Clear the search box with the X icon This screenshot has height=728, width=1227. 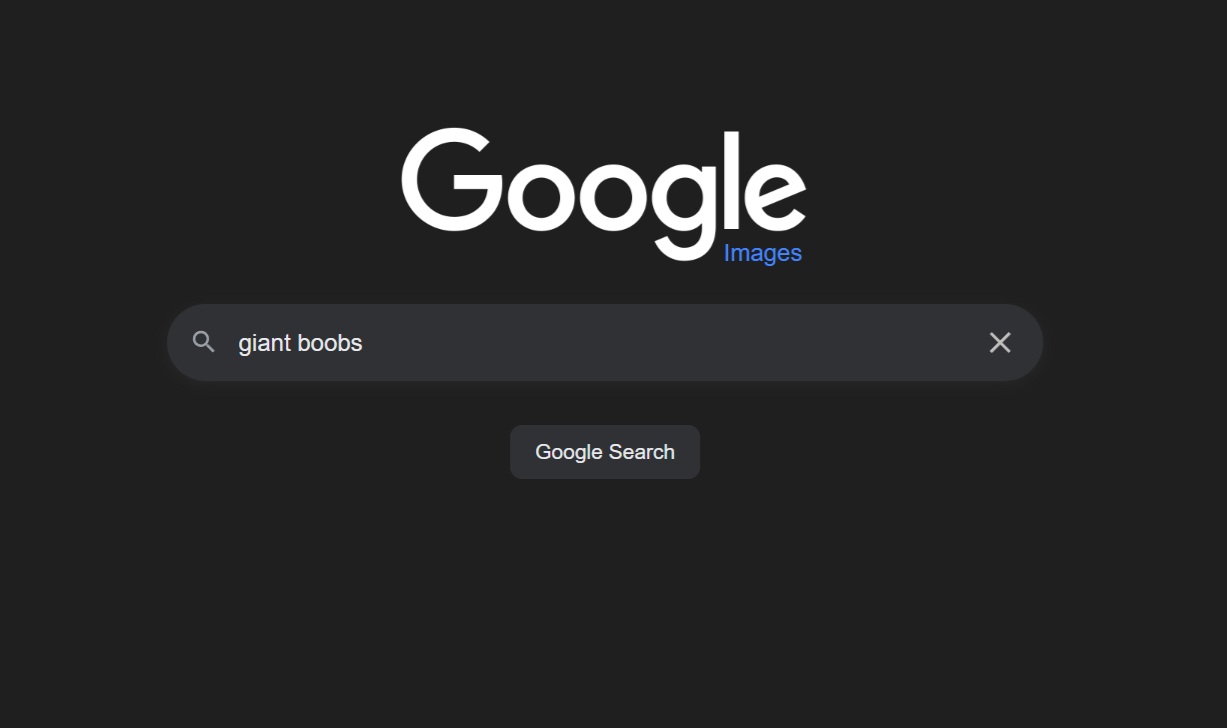[1000, 342]
